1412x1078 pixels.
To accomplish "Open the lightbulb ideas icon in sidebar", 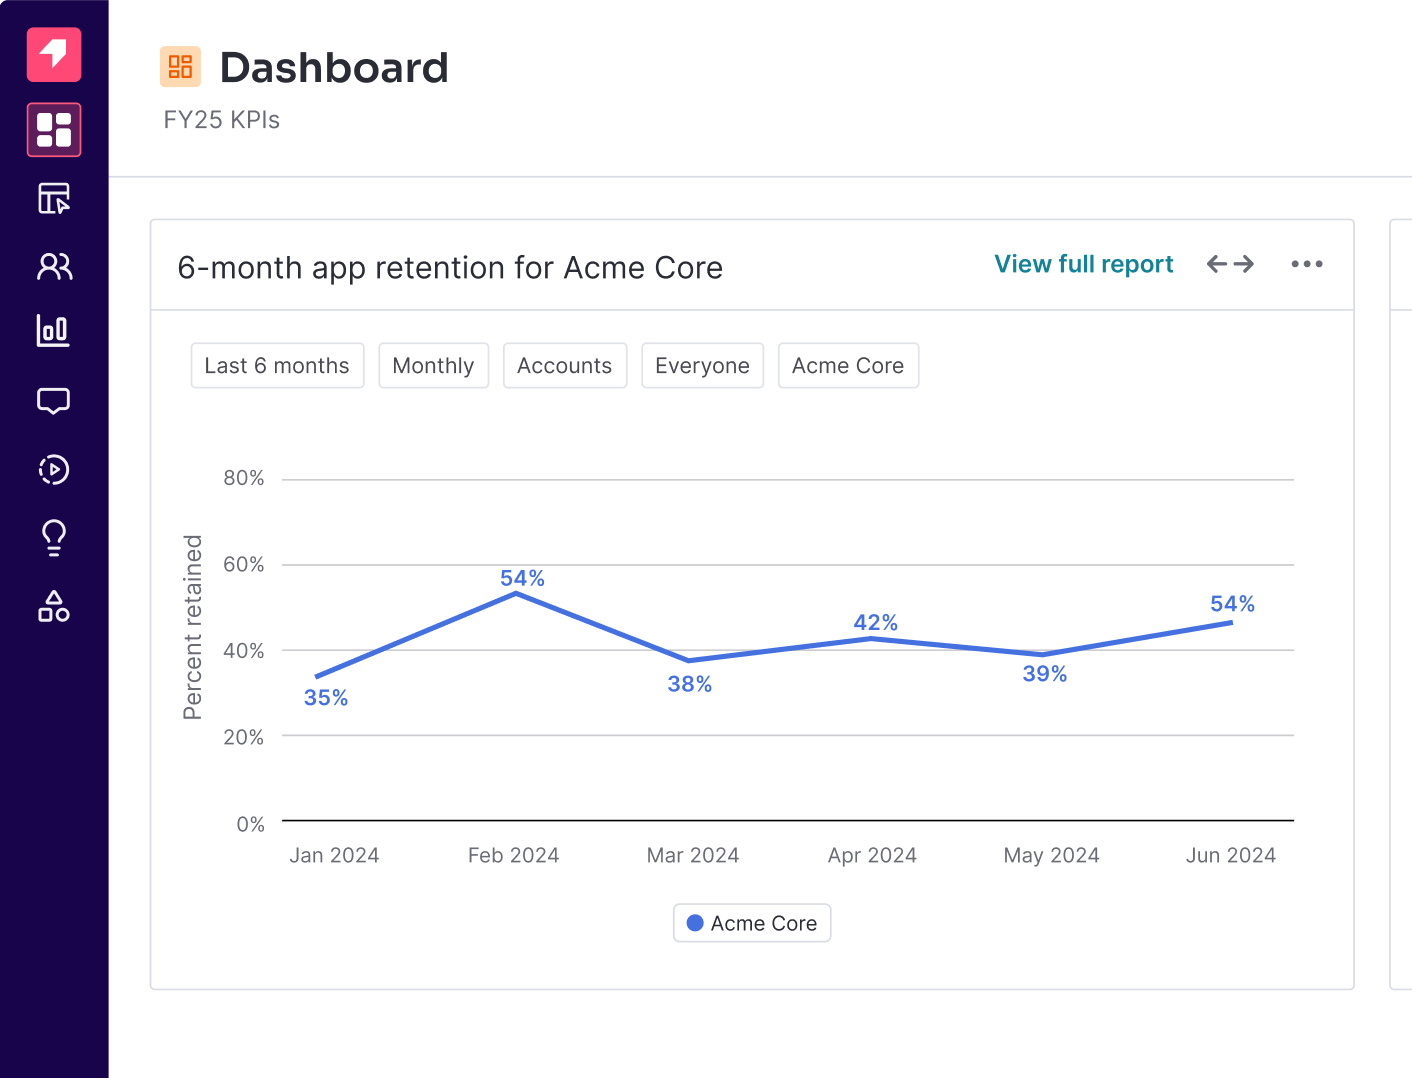I will coord(54,538).
